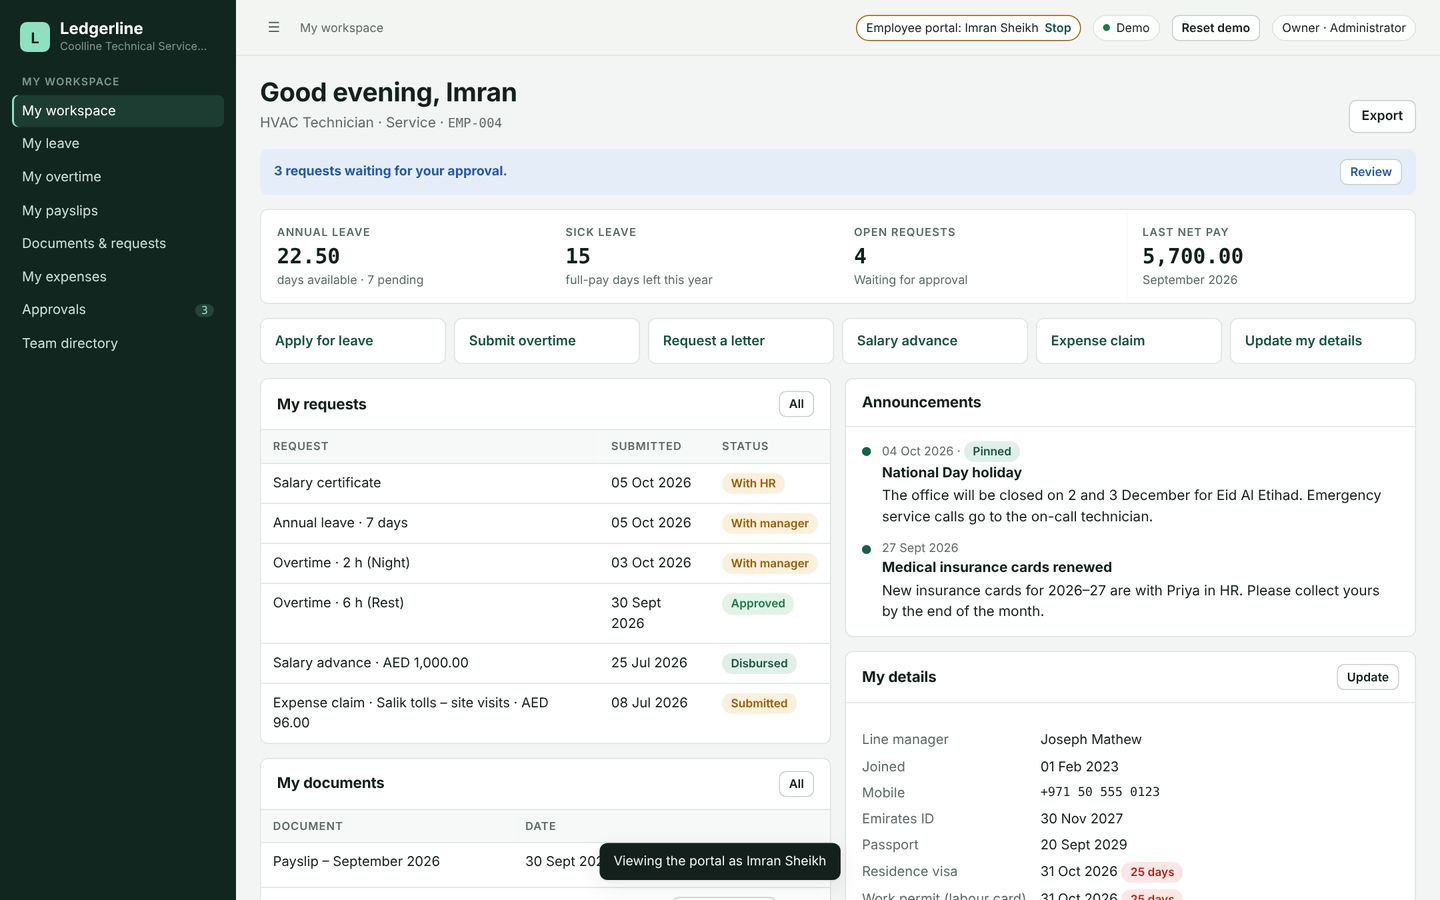Open My expenses in sidebar

(x=118, y=277)
